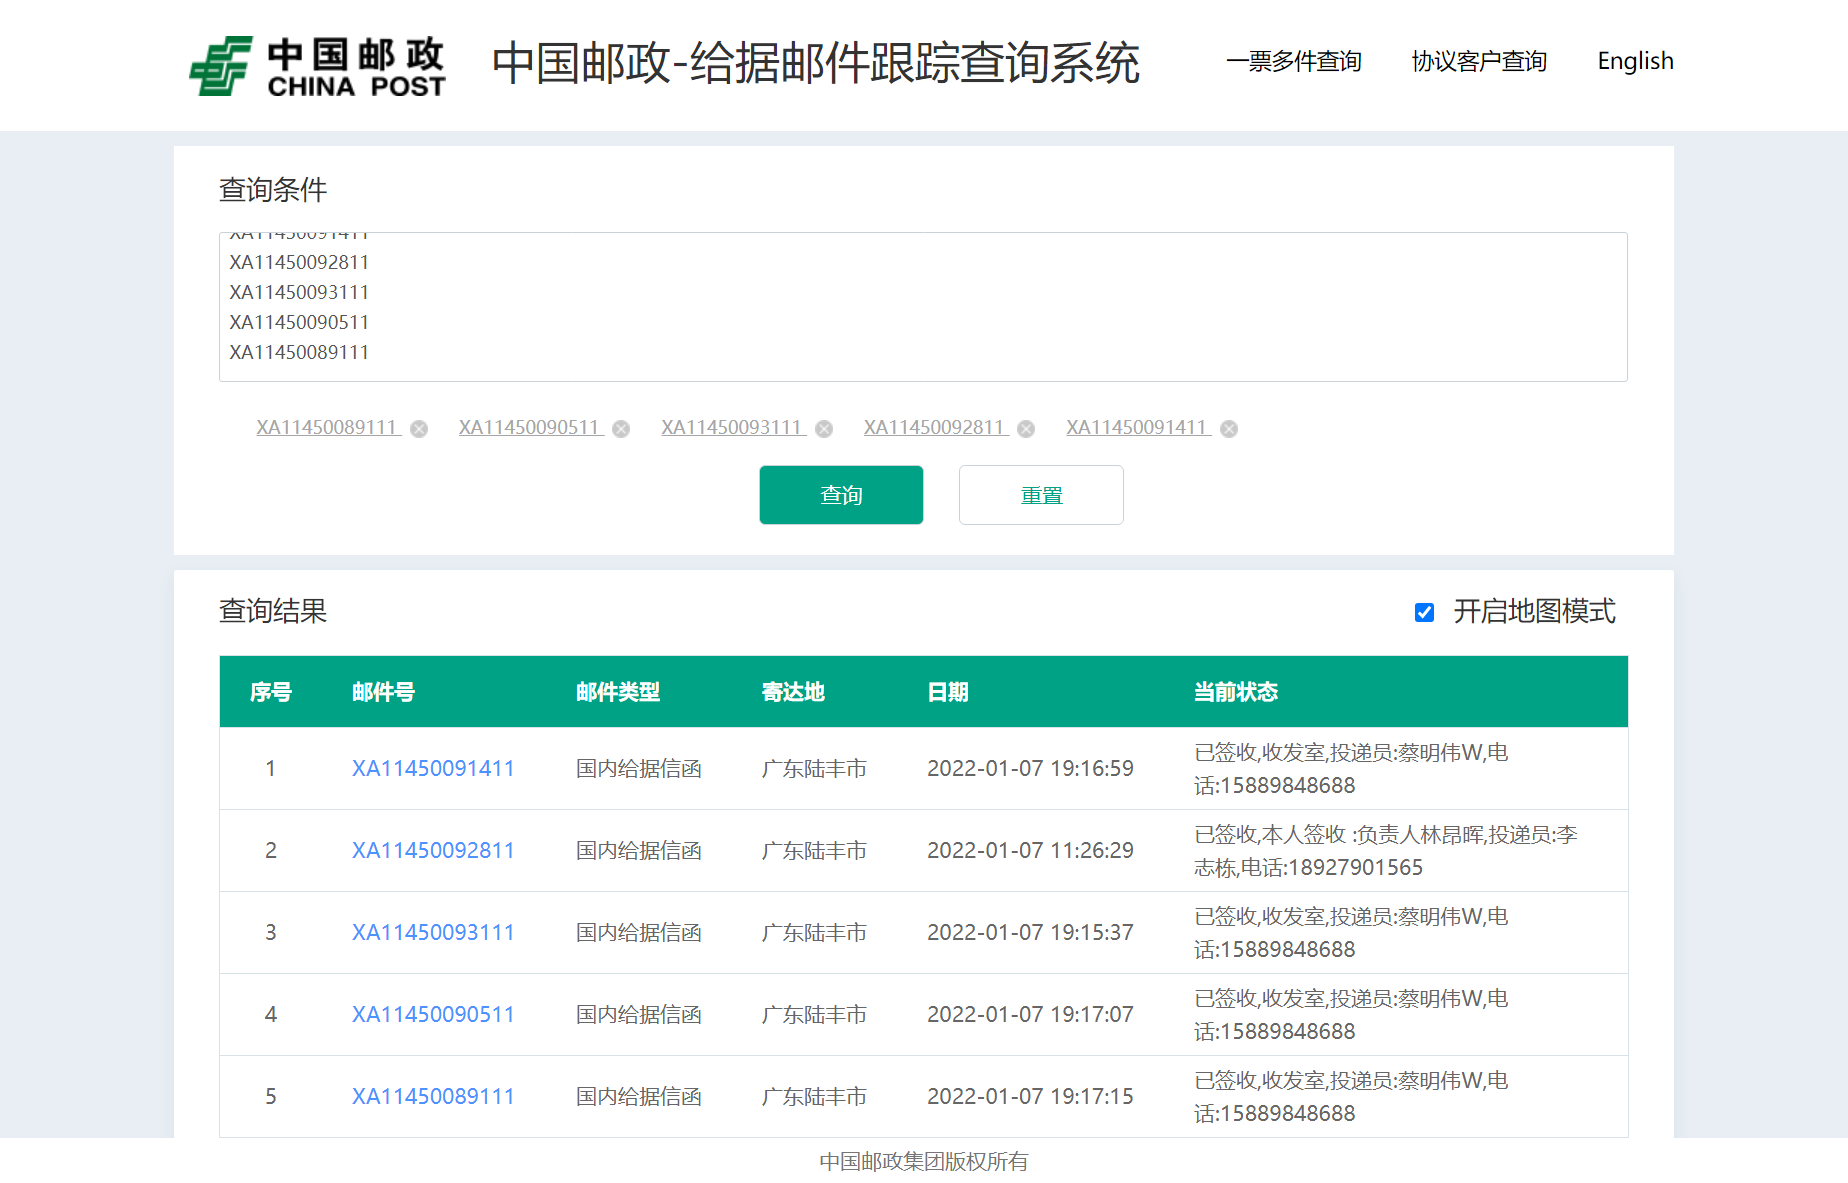This screenshot has height=1183, width=1848.
Task: Click row 2 mail type 国内给据信函
Action: click(639, 850)
